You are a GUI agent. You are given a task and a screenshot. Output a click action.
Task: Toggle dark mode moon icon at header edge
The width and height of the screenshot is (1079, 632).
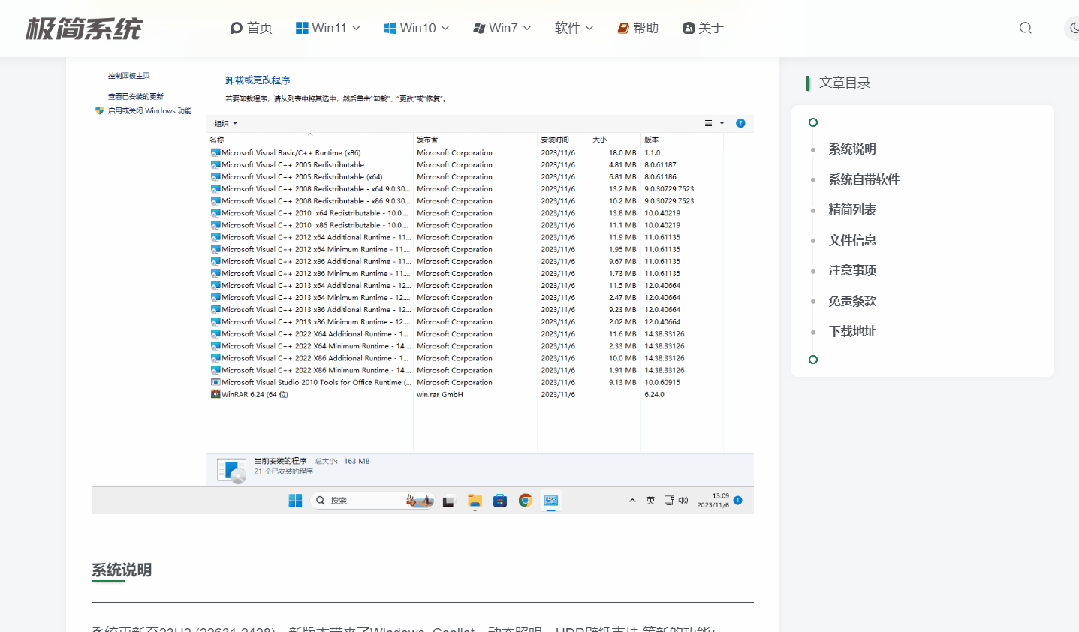(1073, 28)
